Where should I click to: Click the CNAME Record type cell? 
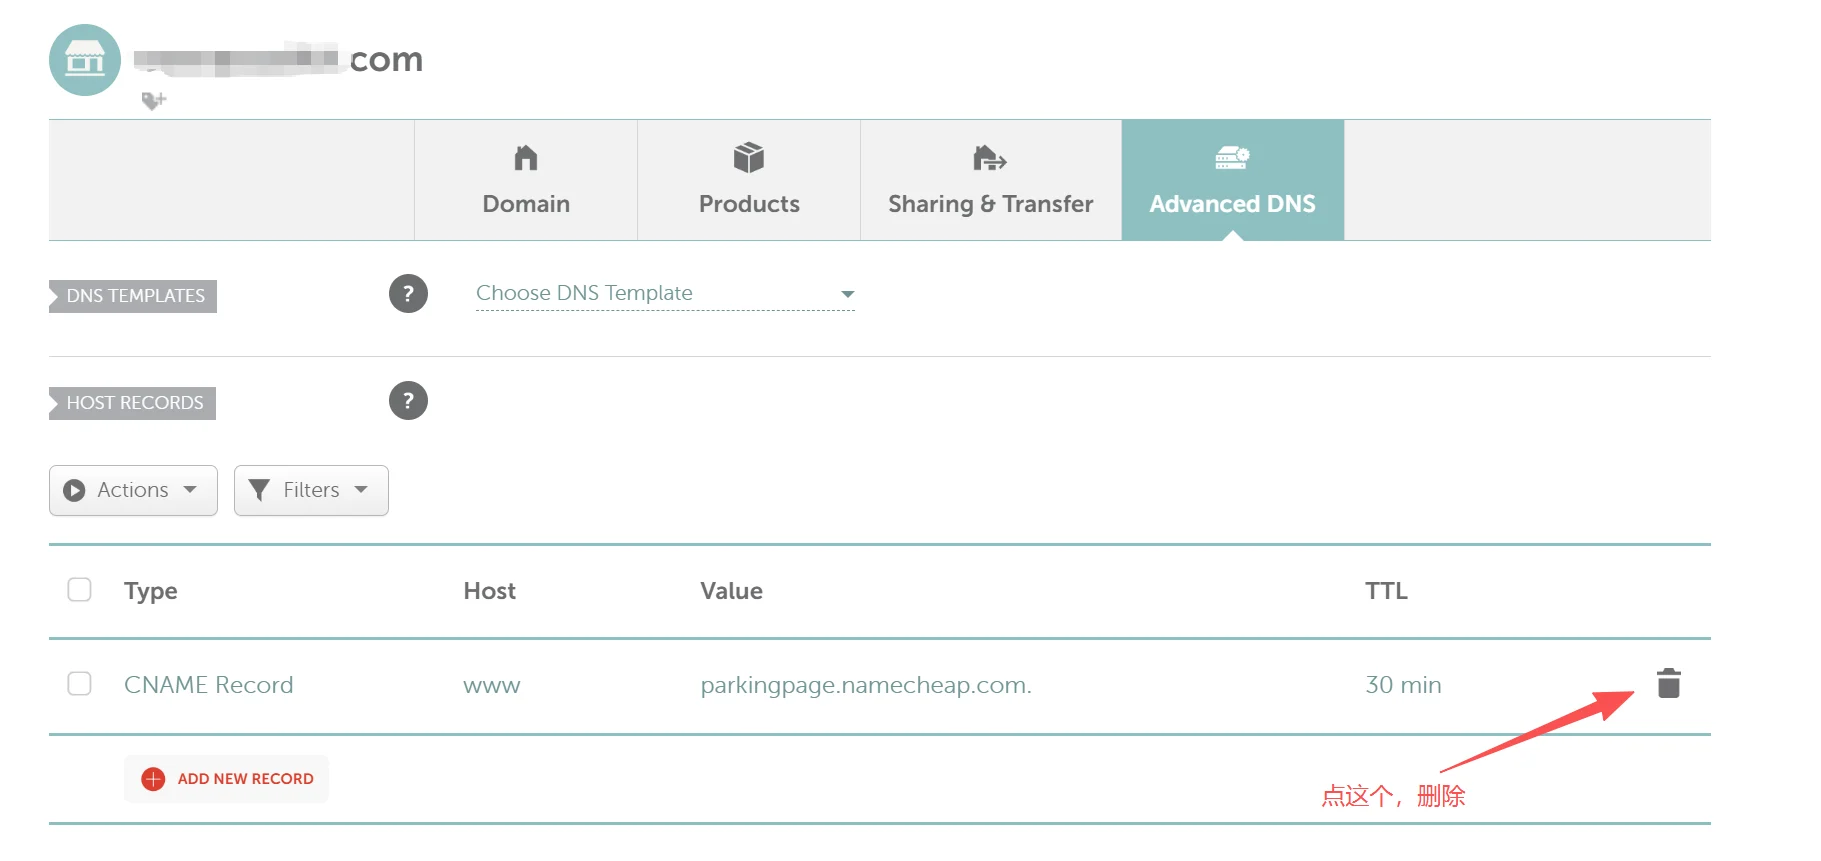[209, 685]
